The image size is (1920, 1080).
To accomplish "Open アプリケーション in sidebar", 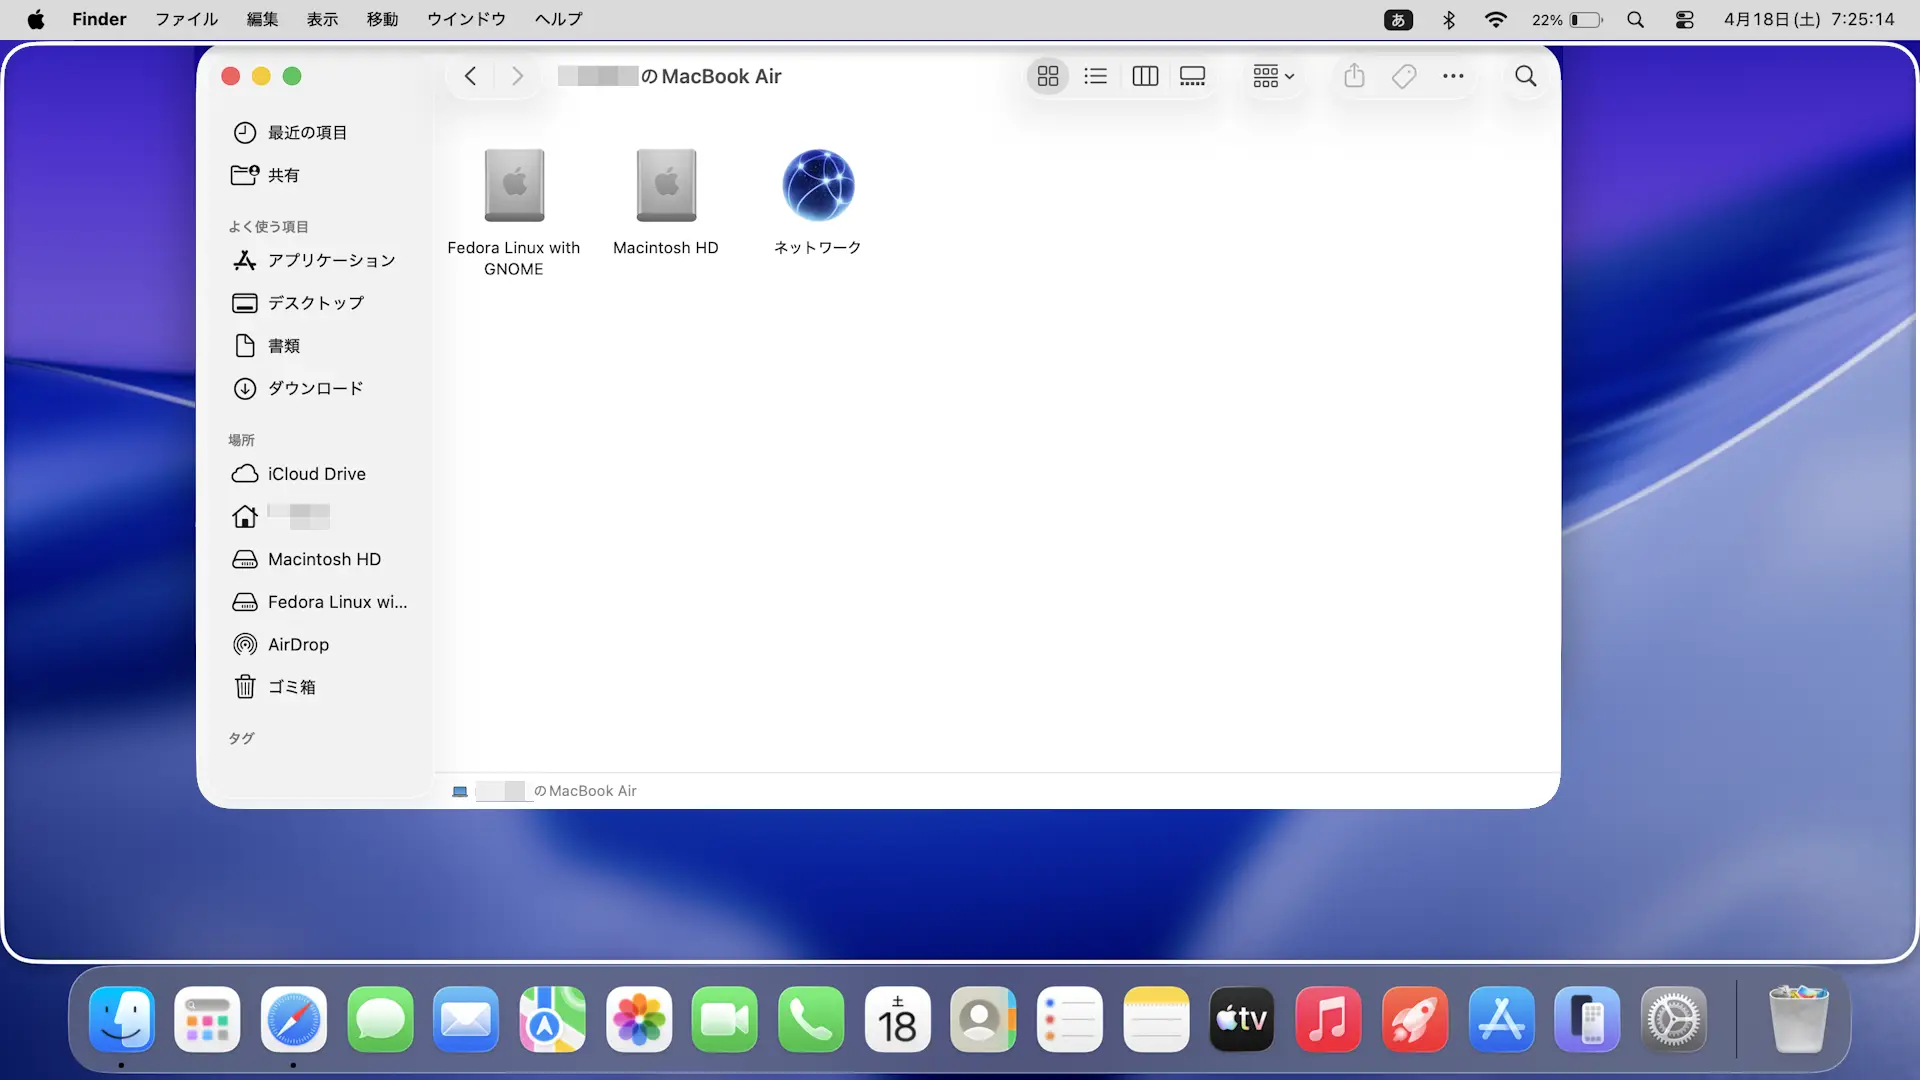I will pyautogui.click(x=331, y=261).
